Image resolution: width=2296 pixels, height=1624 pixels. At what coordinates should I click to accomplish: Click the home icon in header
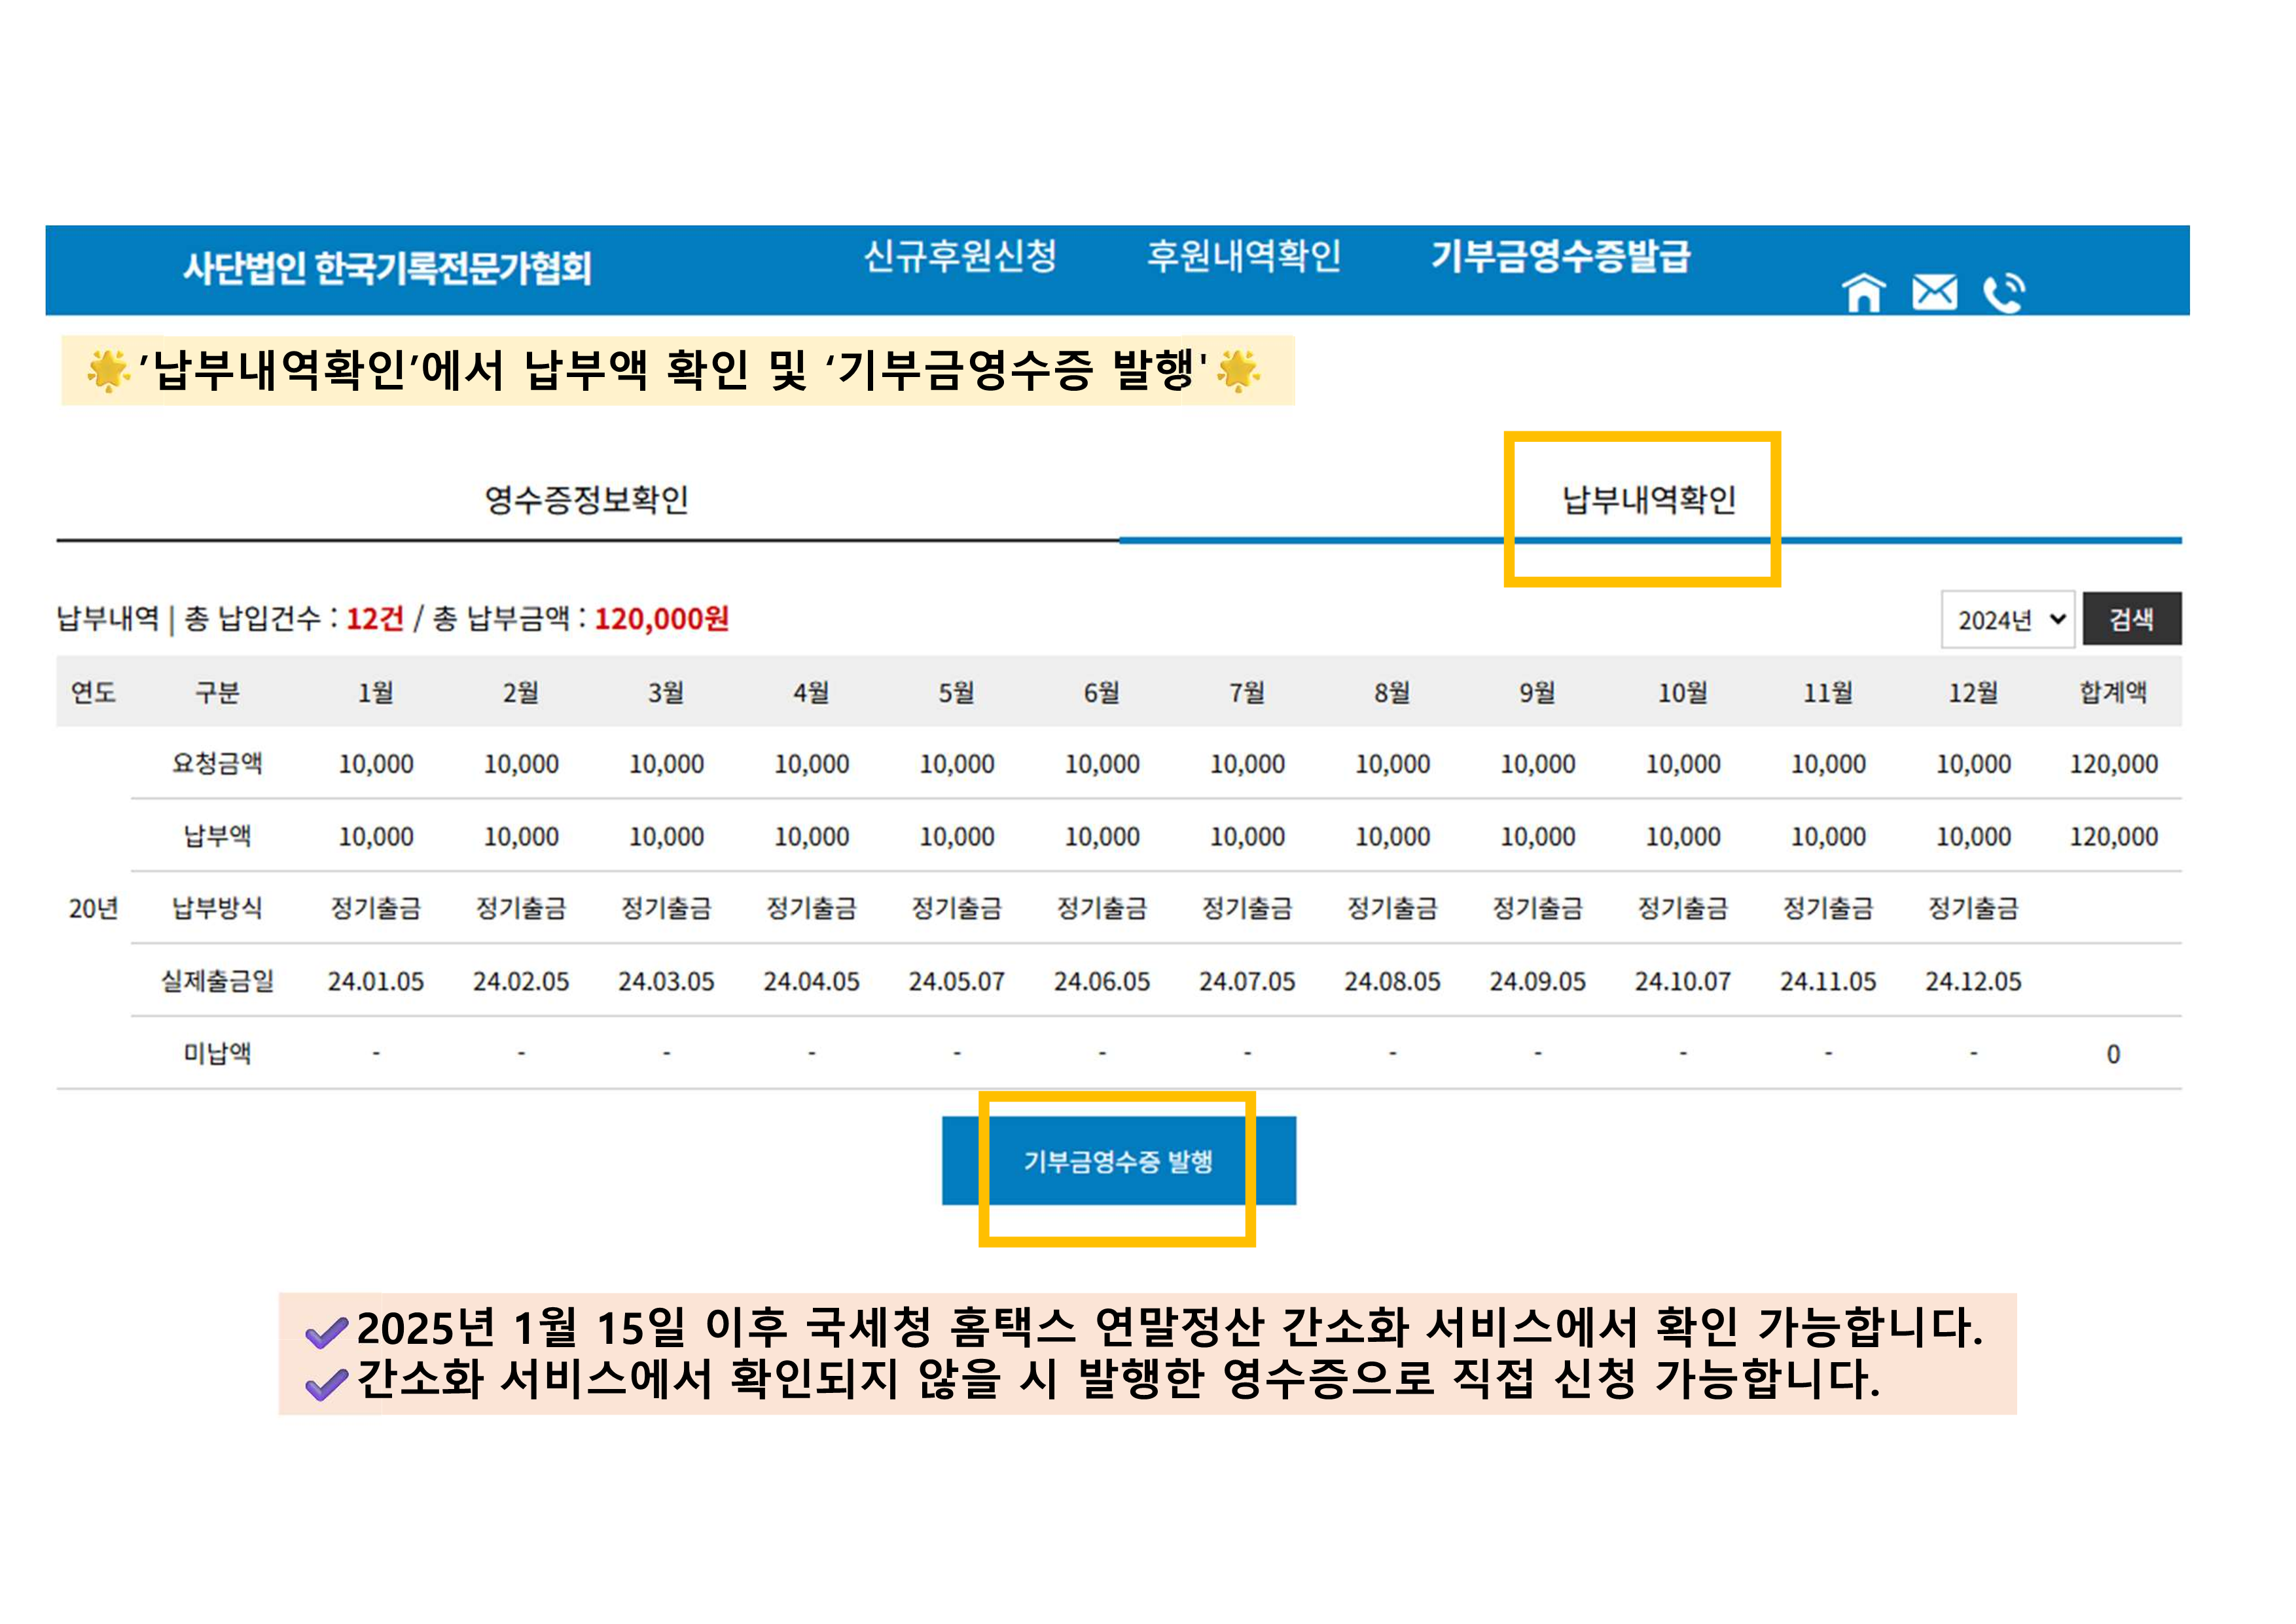[1863, 293]
